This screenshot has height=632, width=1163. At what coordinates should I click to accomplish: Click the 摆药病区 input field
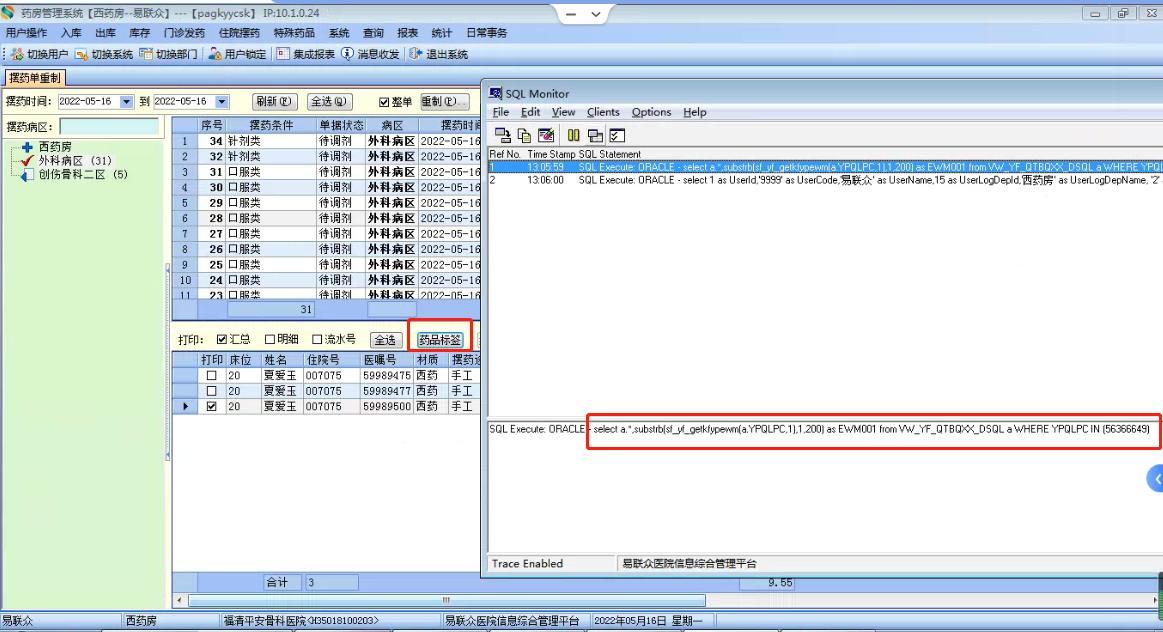[x=109, y=127]
